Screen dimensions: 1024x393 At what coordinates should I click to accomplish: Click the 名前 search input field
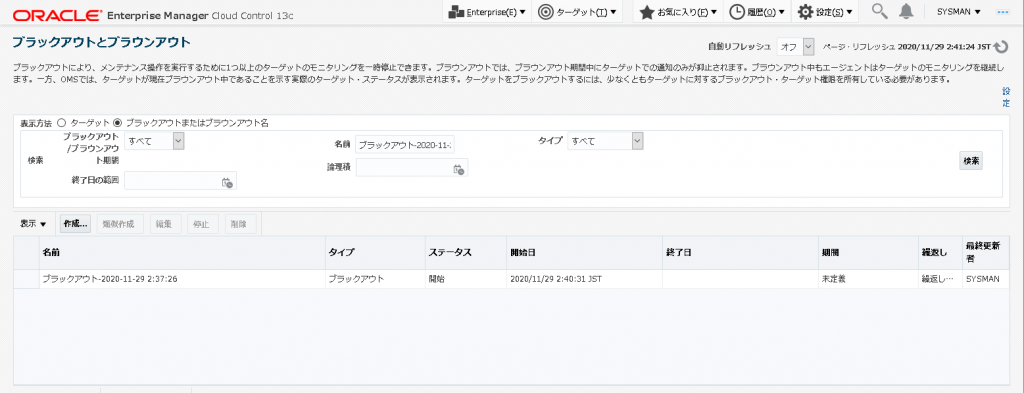(x=406, y=145)
